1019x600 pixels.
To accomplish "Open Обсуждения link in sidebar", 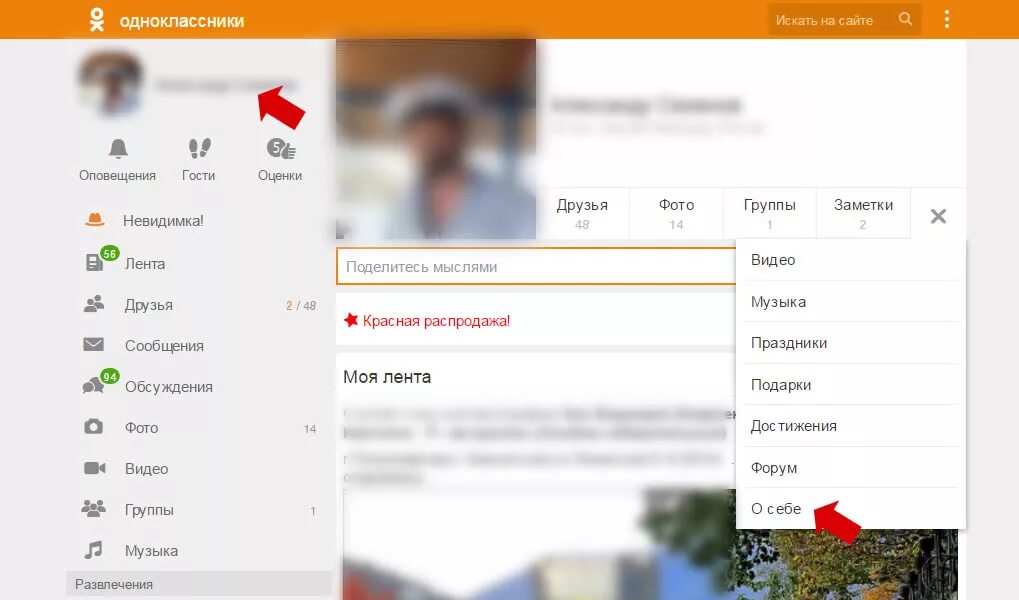I will click(169, 387).
